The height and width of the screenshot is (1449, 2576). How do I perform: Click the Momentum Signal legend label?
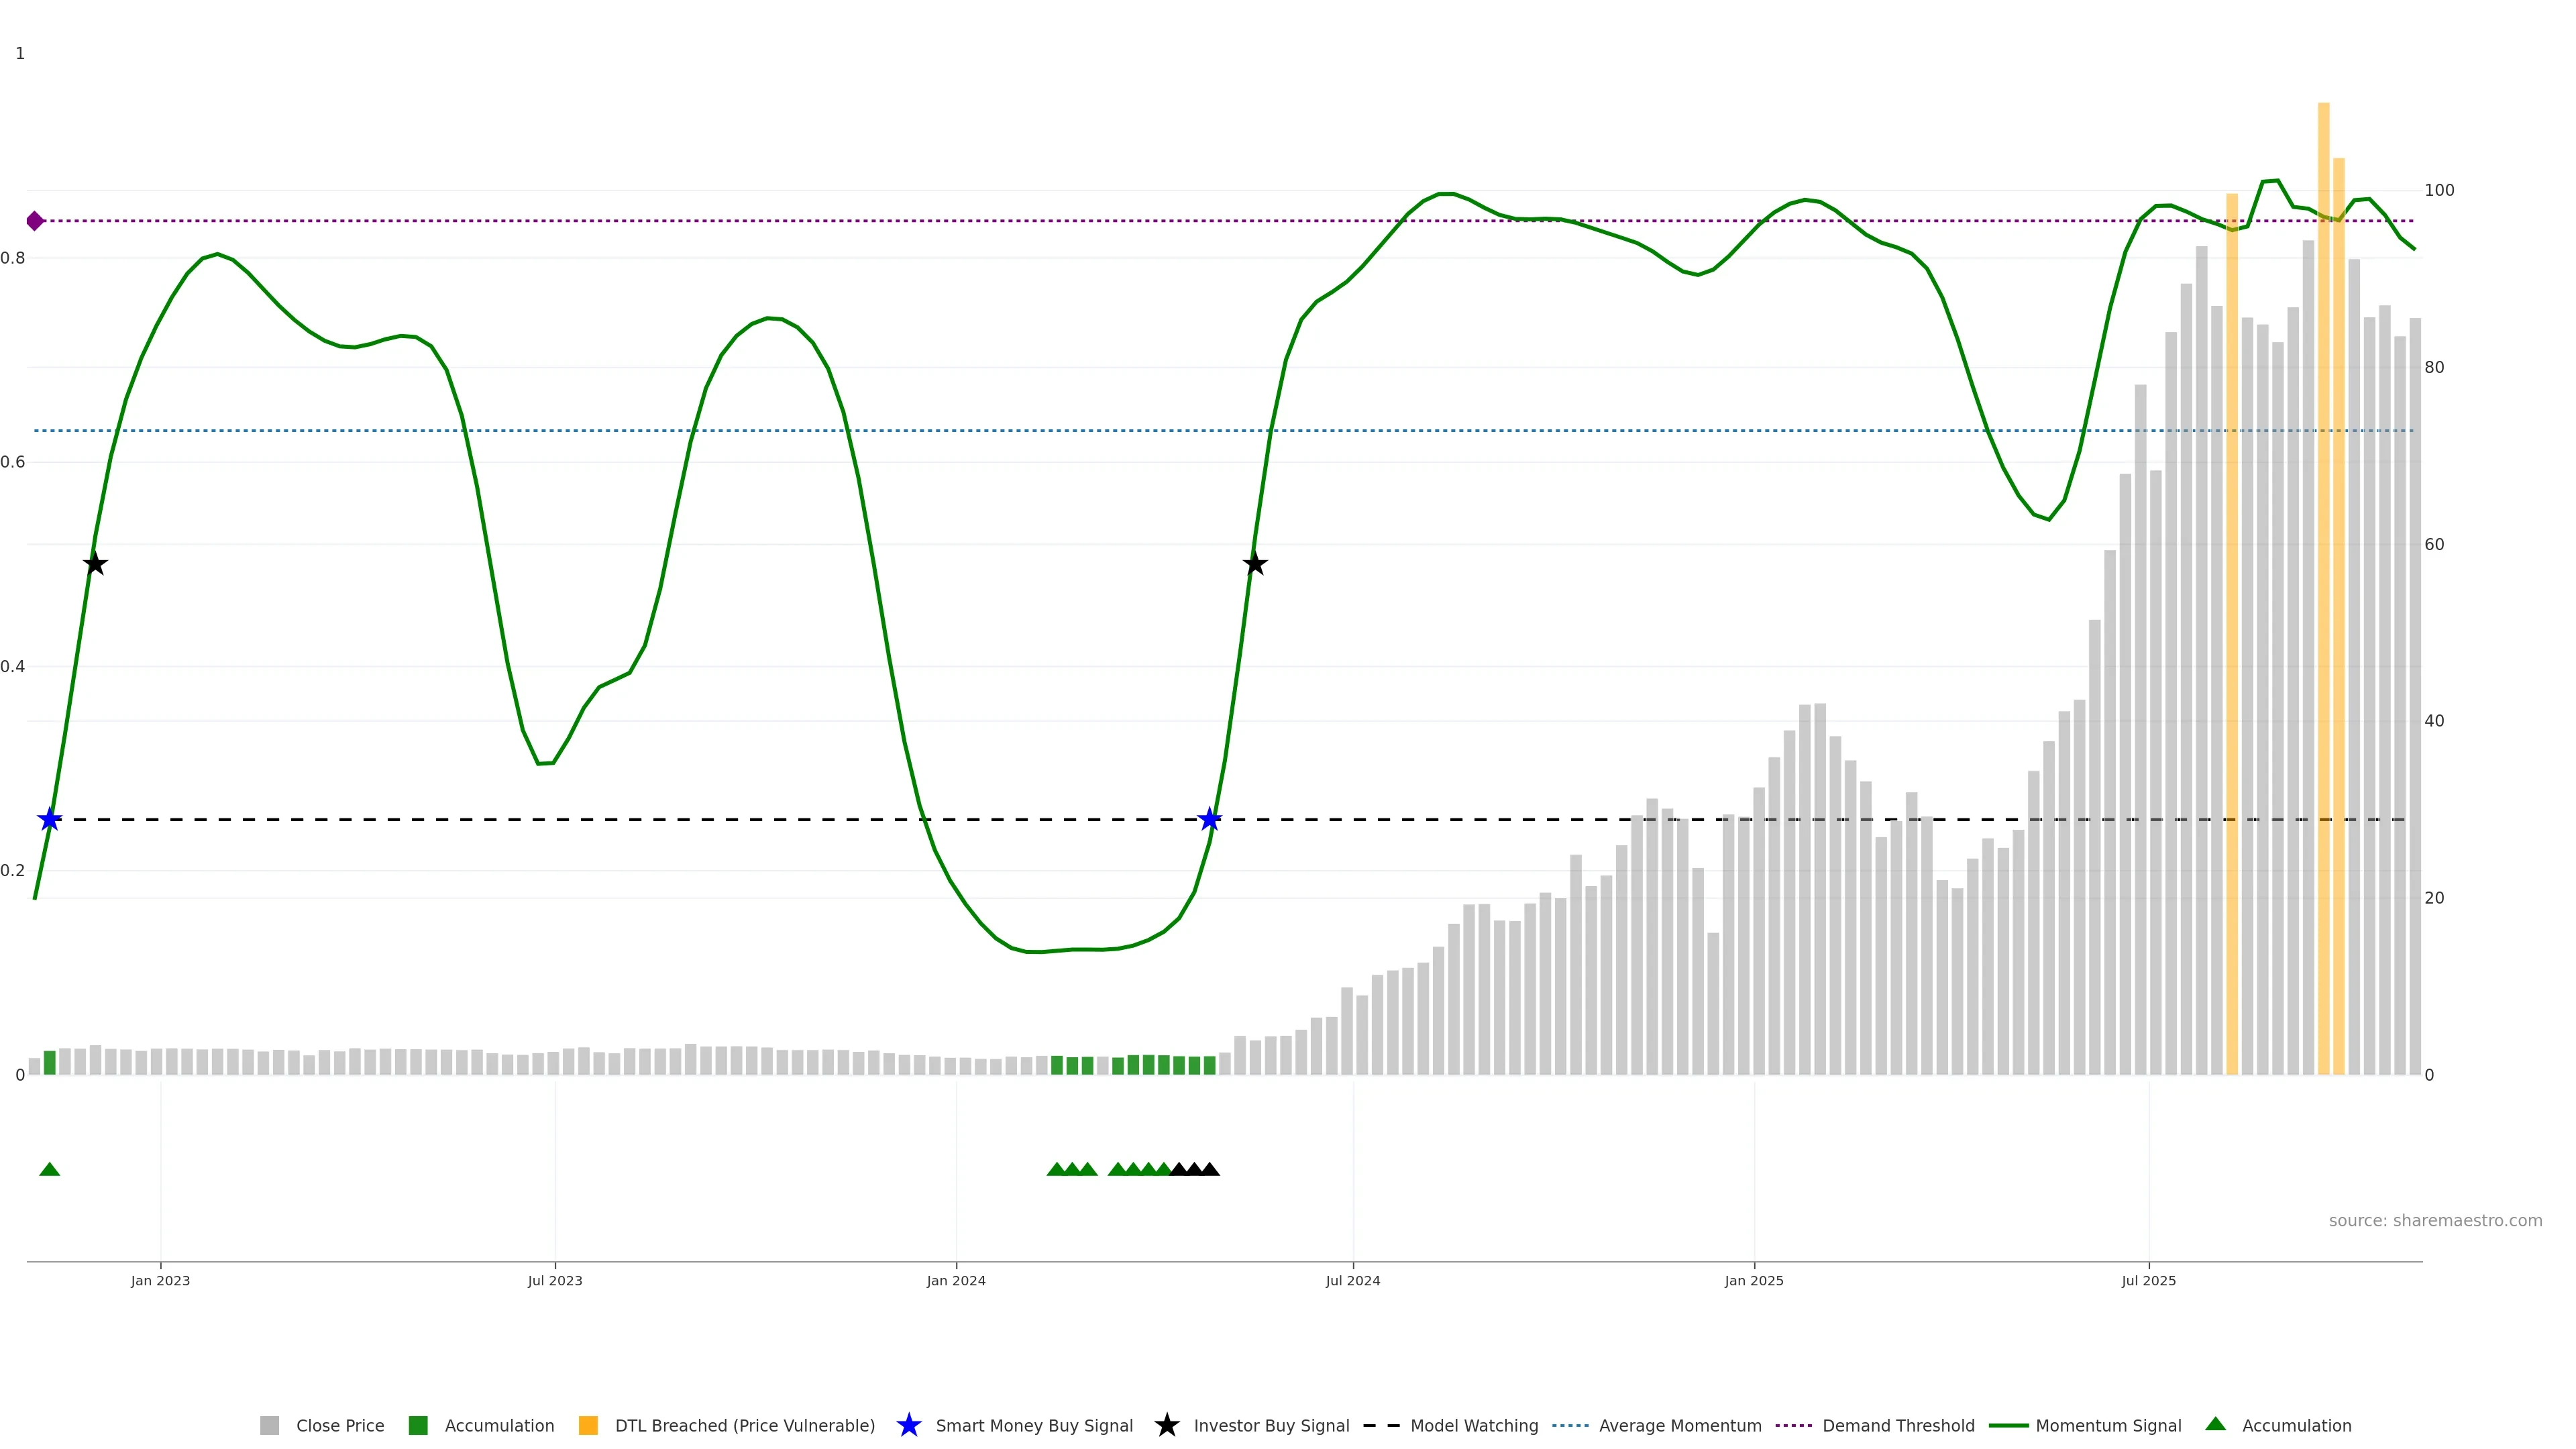tap(2108, 1426)
